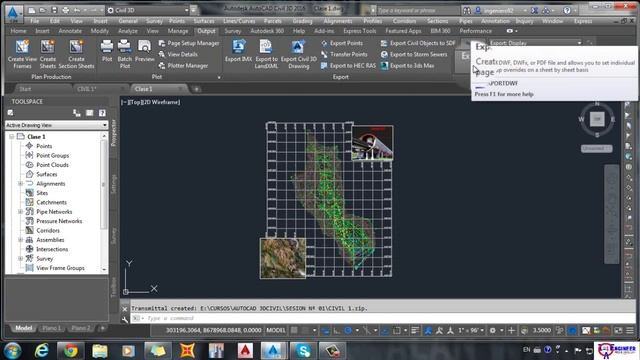Expand the Survey tree node
The height and width of the screenshot is (360, 640).
(20, 259)
